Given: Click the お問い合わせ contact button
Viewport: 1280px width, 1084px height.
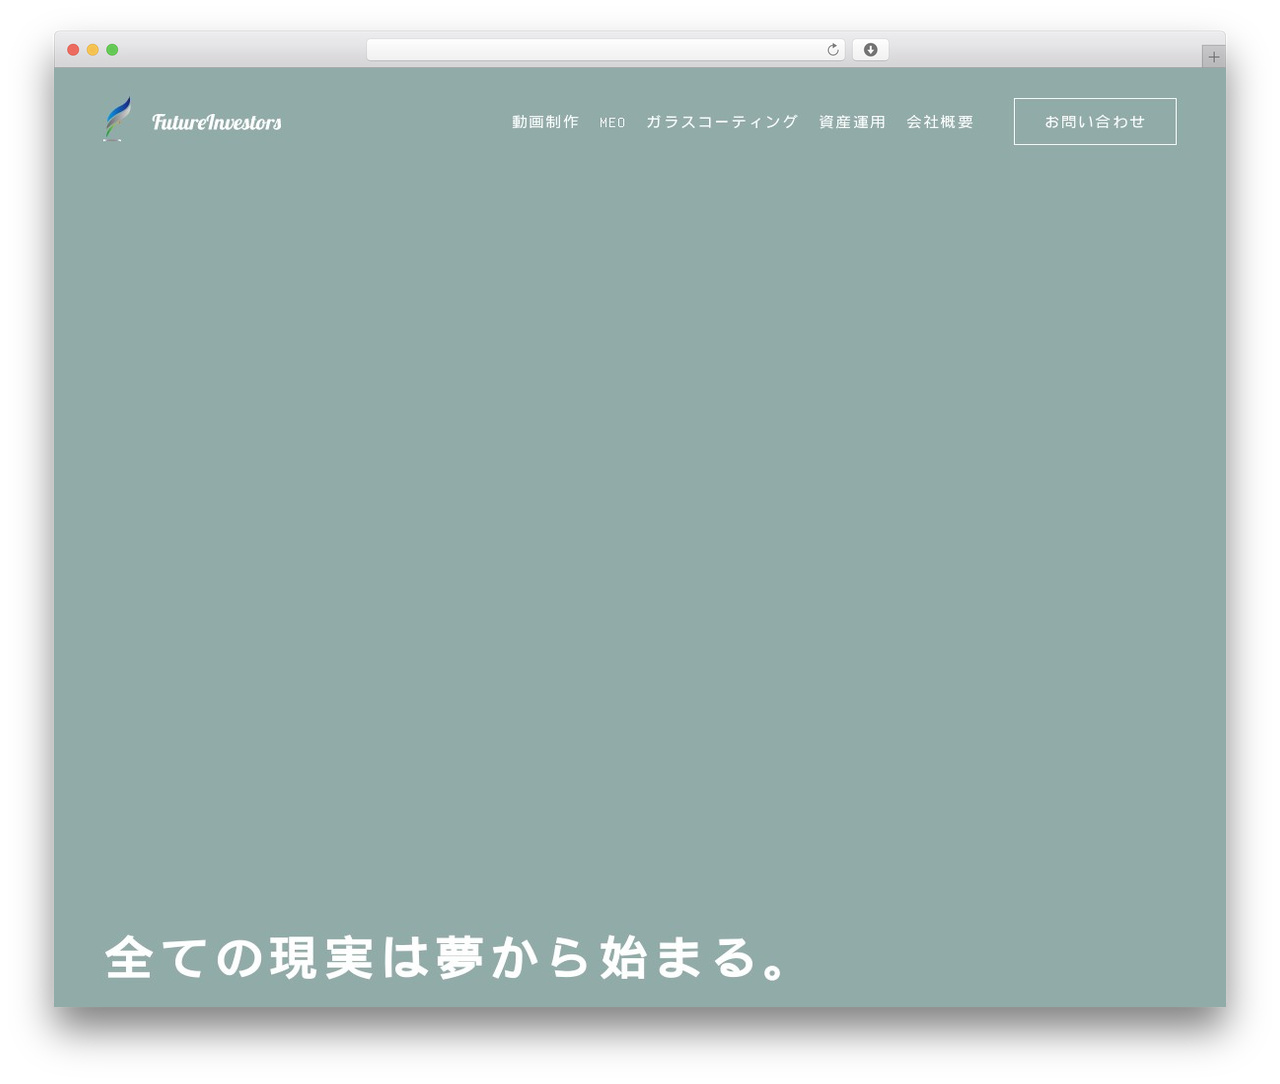Looking at the screenshot, I should pyautogui.click(x=1095, y=121).
